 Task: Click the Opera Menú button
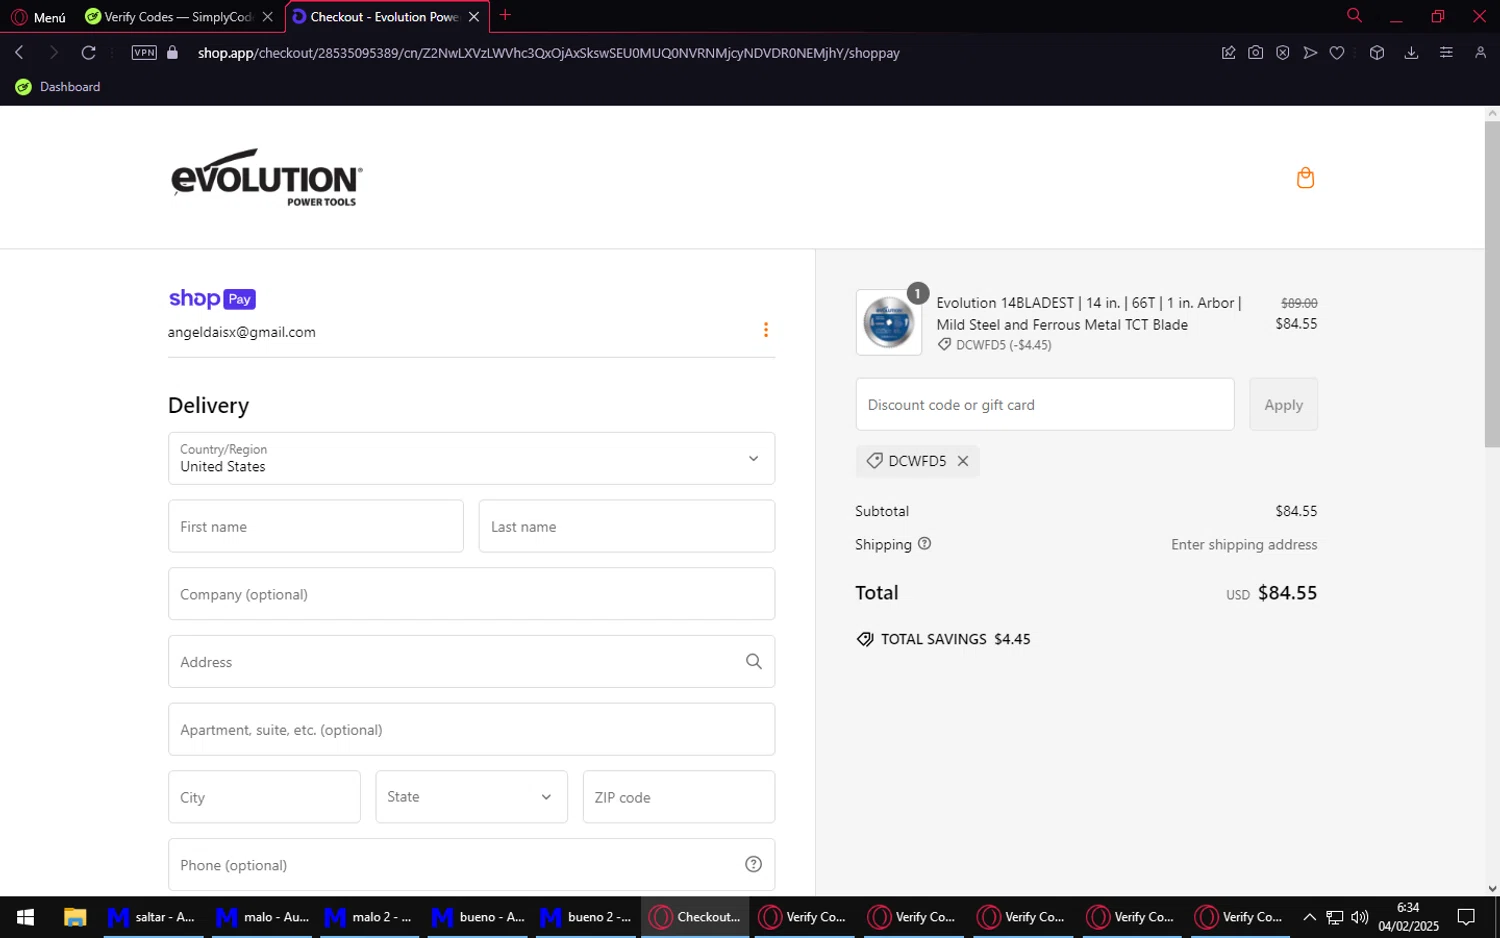pyautogui.click(x=39, y=17)
